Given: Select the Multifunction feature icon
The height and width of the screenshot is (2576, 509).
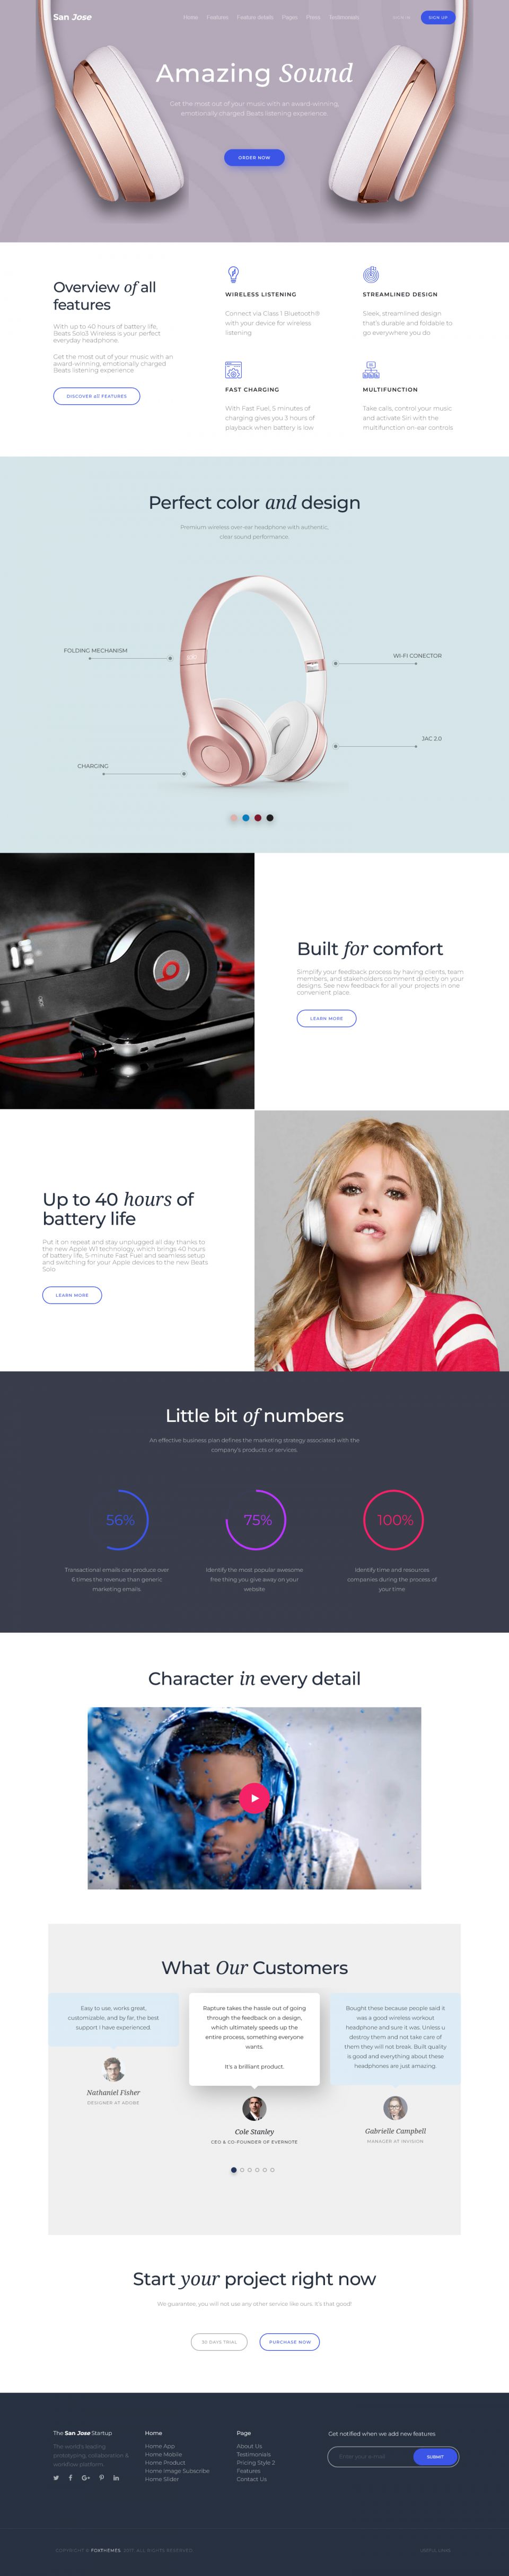Looking at the screenshot, I should [371, 370].
